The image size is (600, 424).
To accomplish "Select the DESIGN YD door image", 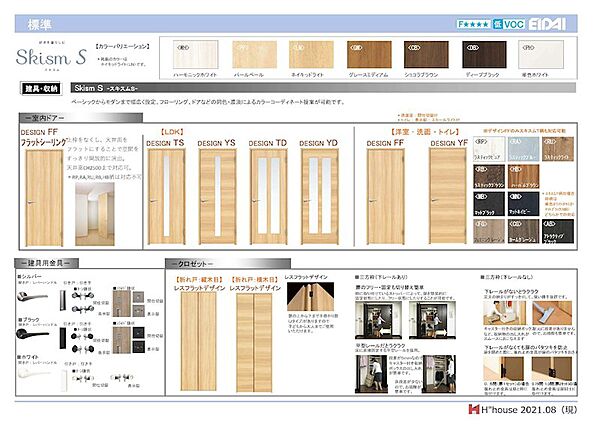I will coord(320,196).
